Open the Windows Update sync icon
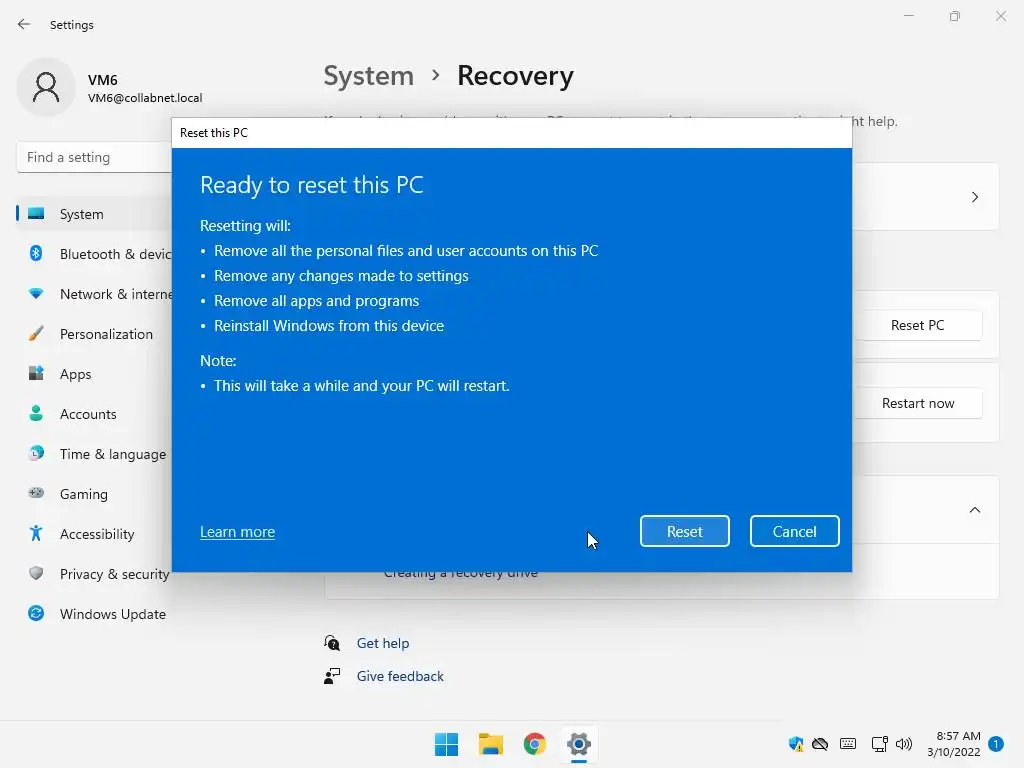Screen dimensions: 1024x768 pyautogui.click(x=36, y=613)
